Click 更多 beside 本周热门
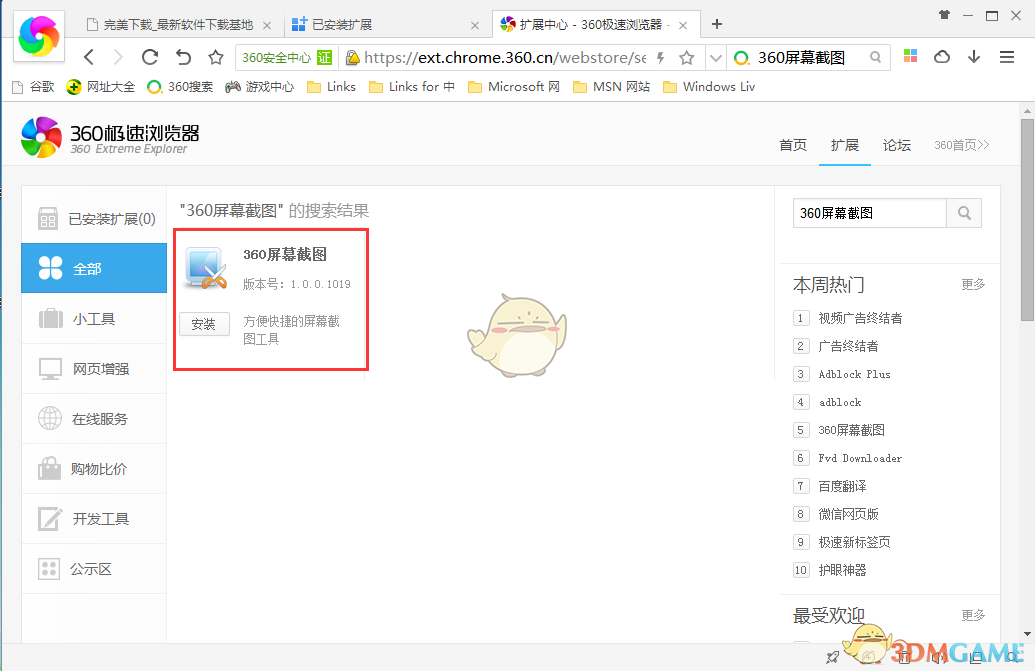 pos(973,284)
